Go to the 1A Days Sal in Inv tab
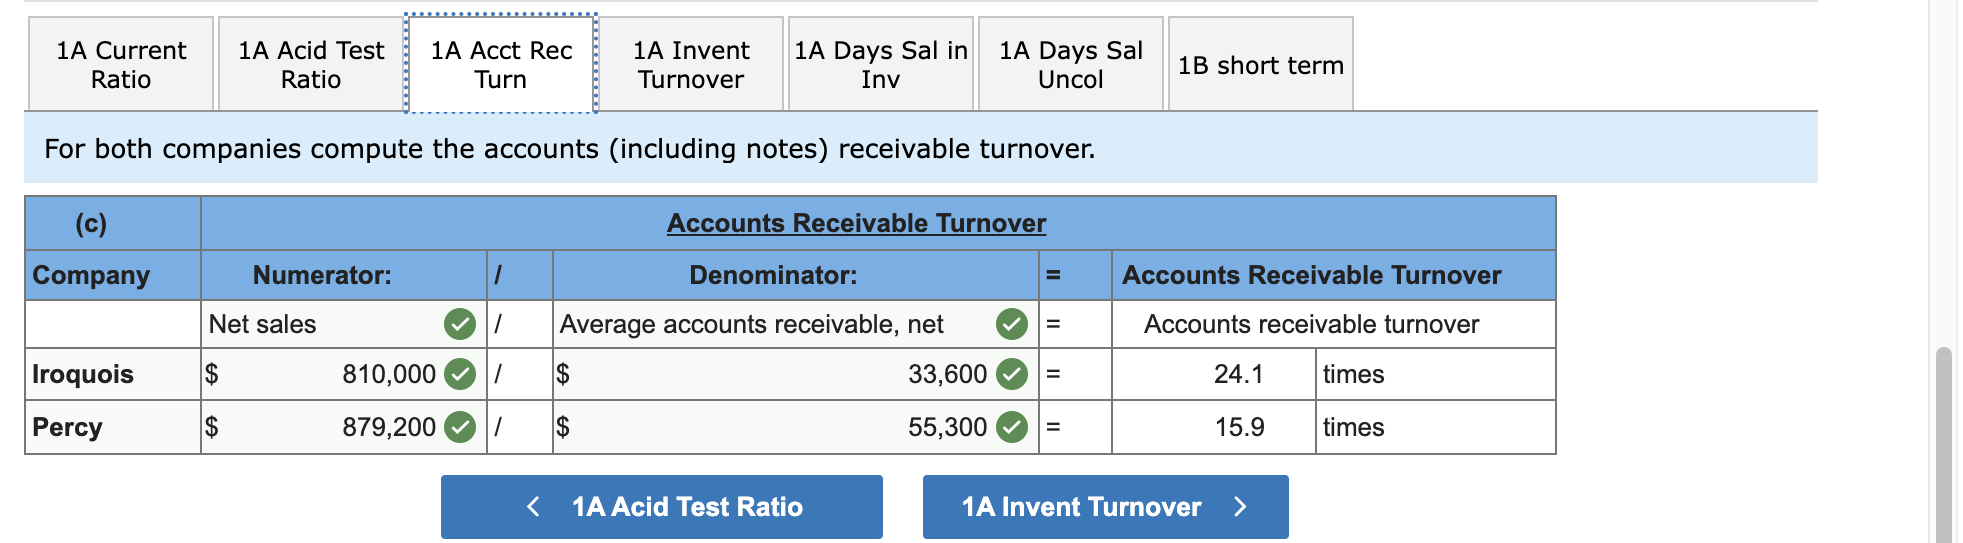 pyautogui.click(x=881, y=64)
